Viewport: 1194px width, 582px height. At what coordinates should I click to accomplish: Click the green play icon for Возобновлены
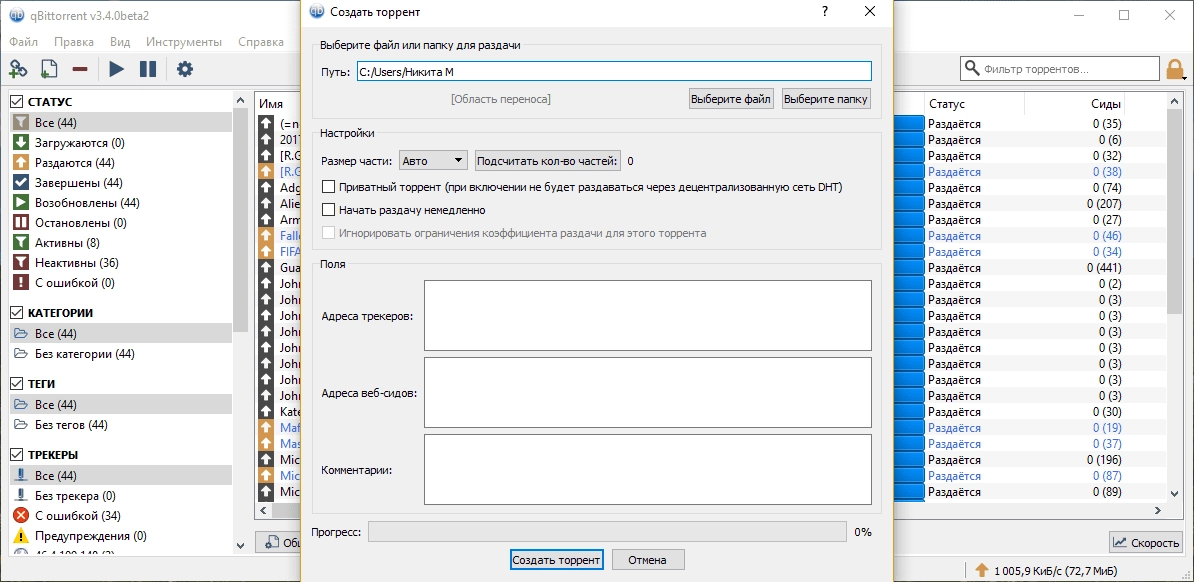pos(21,203)
